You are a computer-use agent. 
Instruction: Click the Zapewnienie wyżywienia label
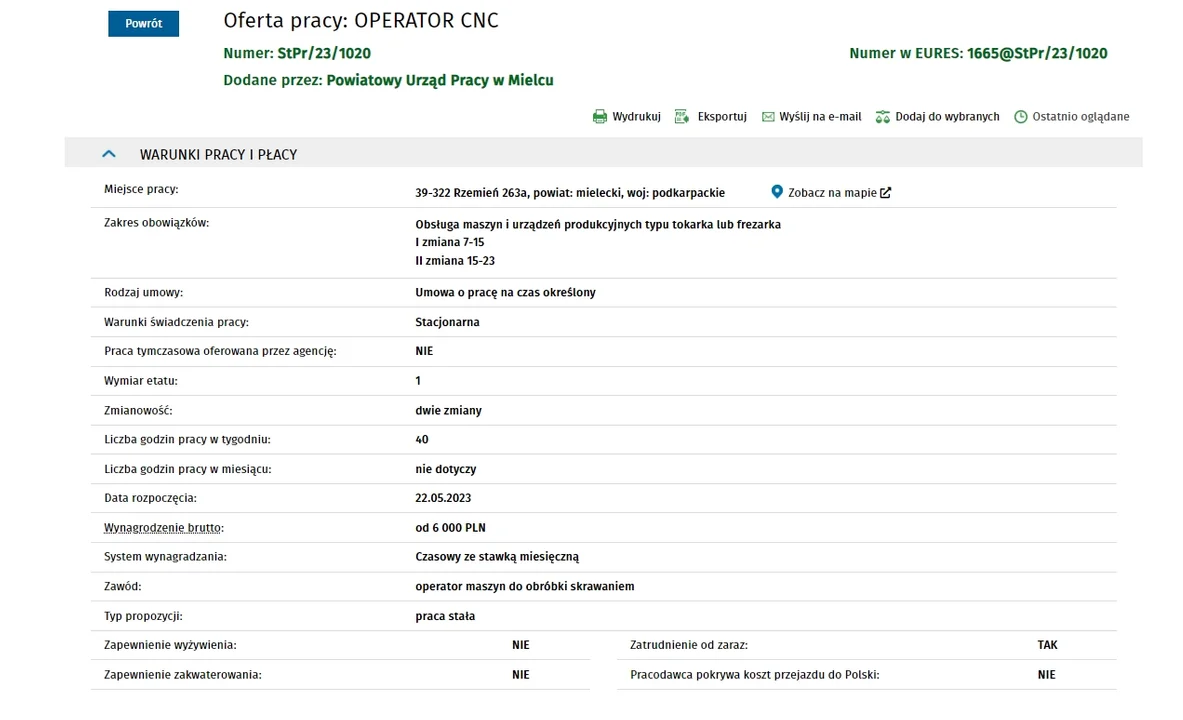[x=171, y=645]
